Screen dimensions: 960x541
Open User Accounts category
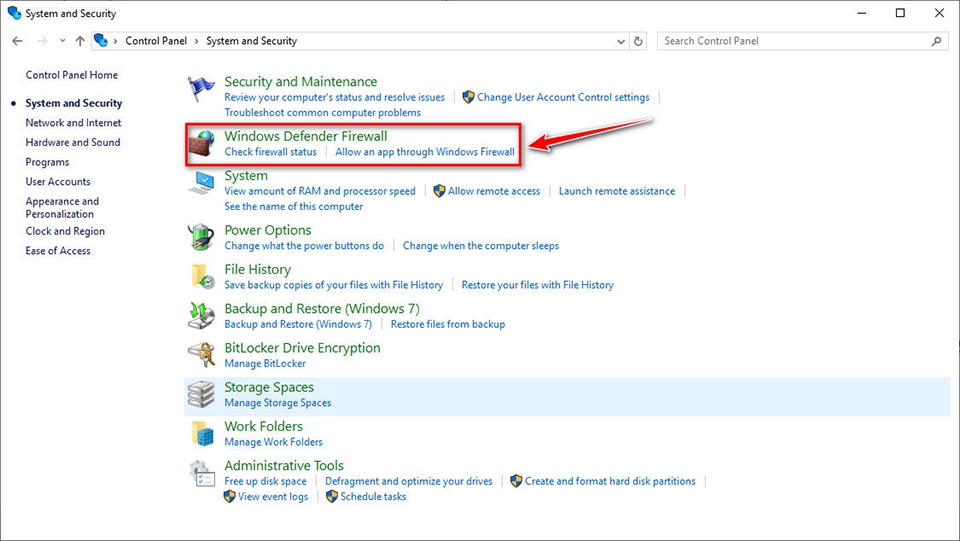(x=58, y=182)
